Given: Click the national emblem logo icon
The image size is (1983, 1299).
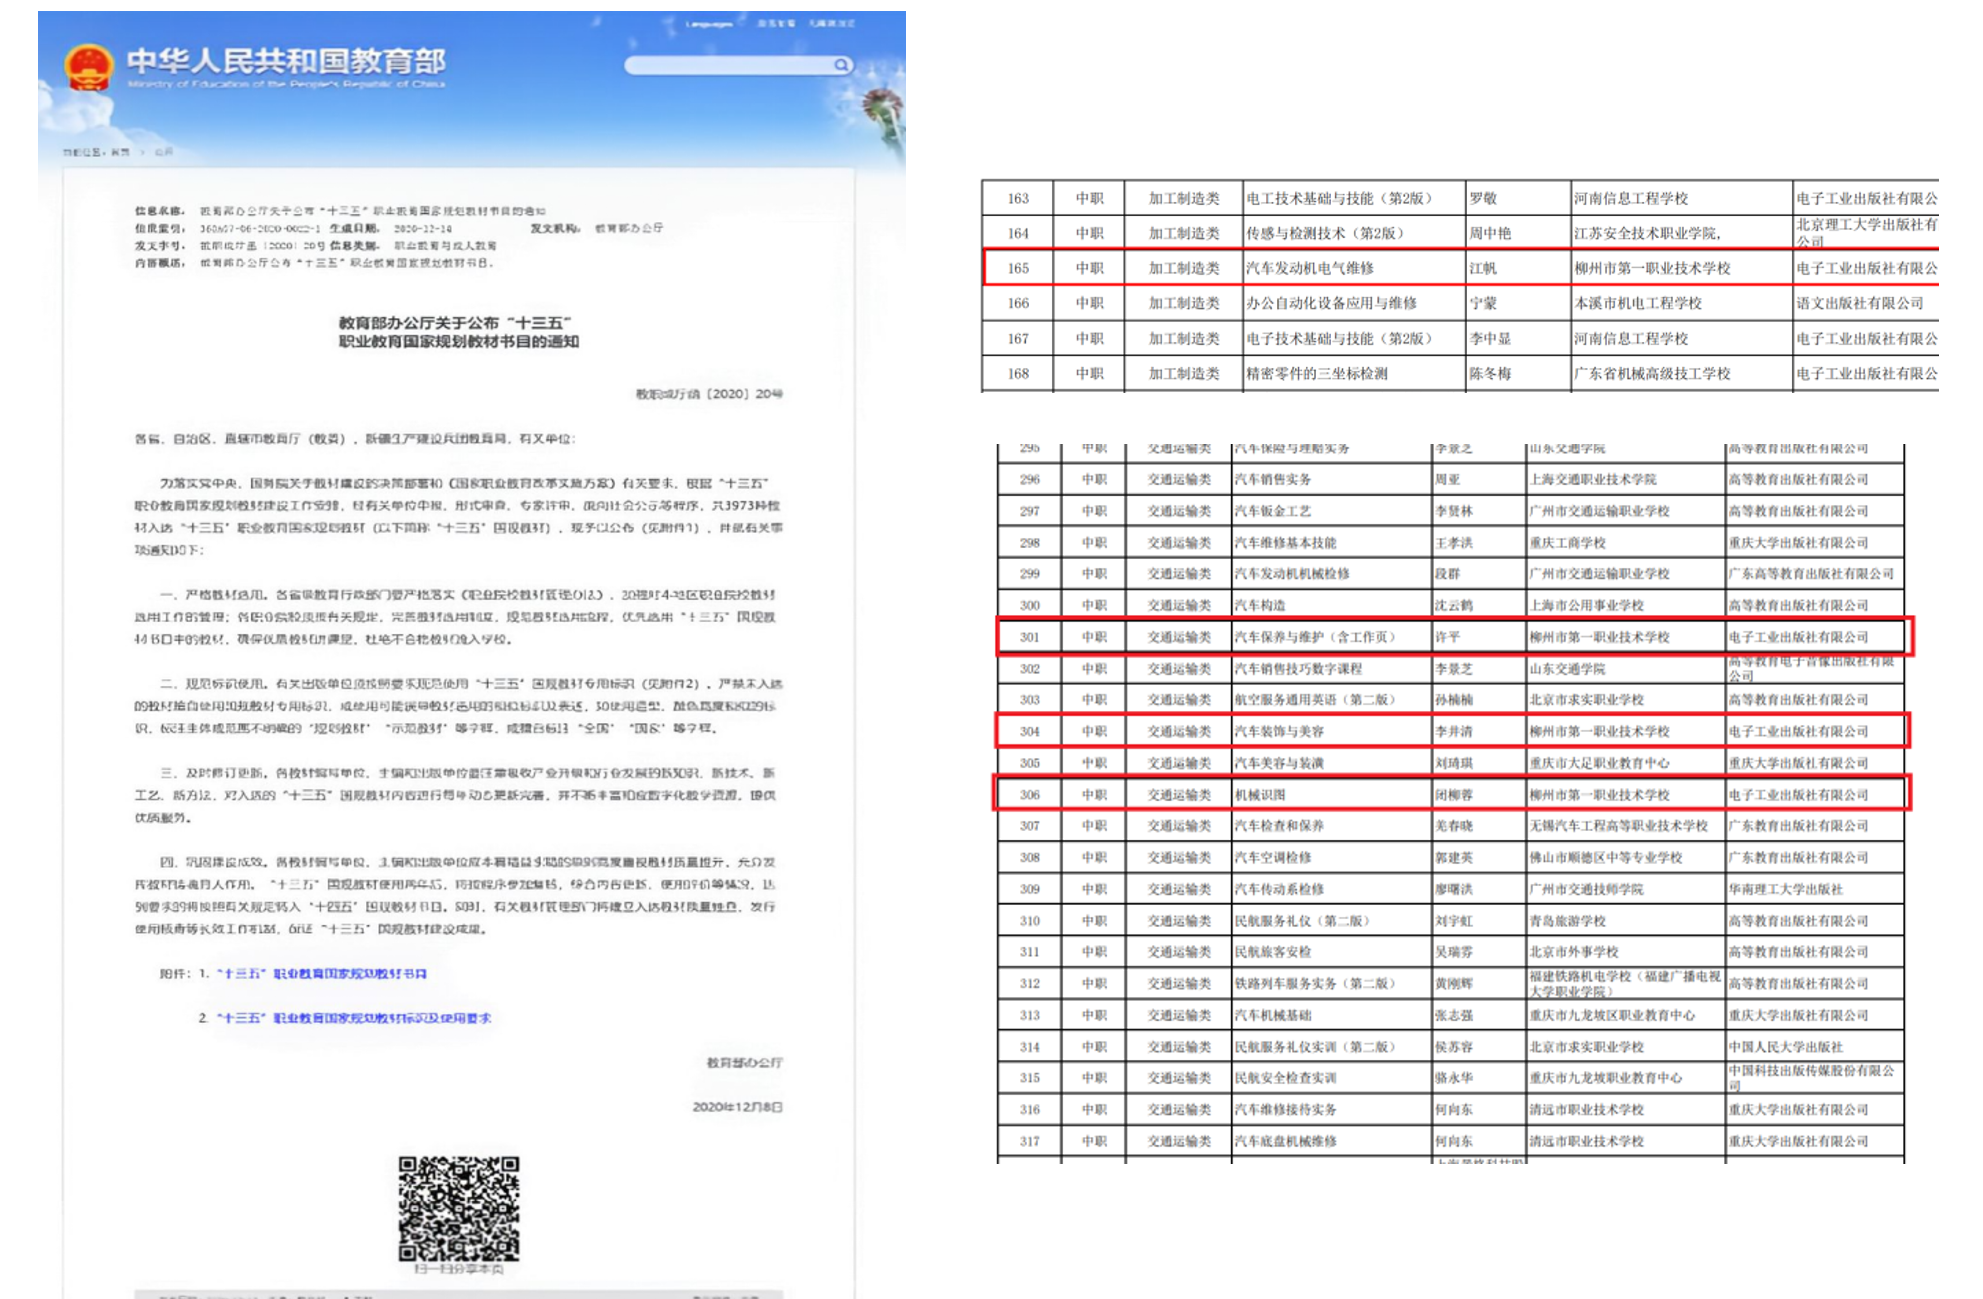Looking at the screenshot, I should click(88, 67).
